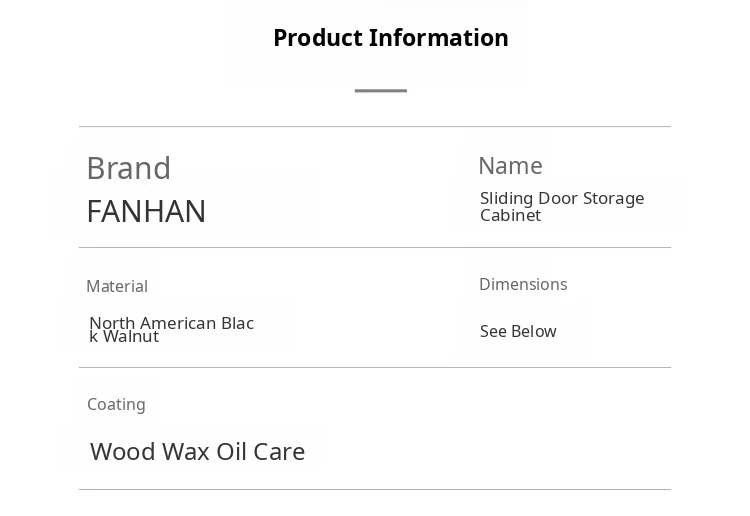Select the "Name" field label
This screenshot has width=750, height=516.
tap(510, 166)
